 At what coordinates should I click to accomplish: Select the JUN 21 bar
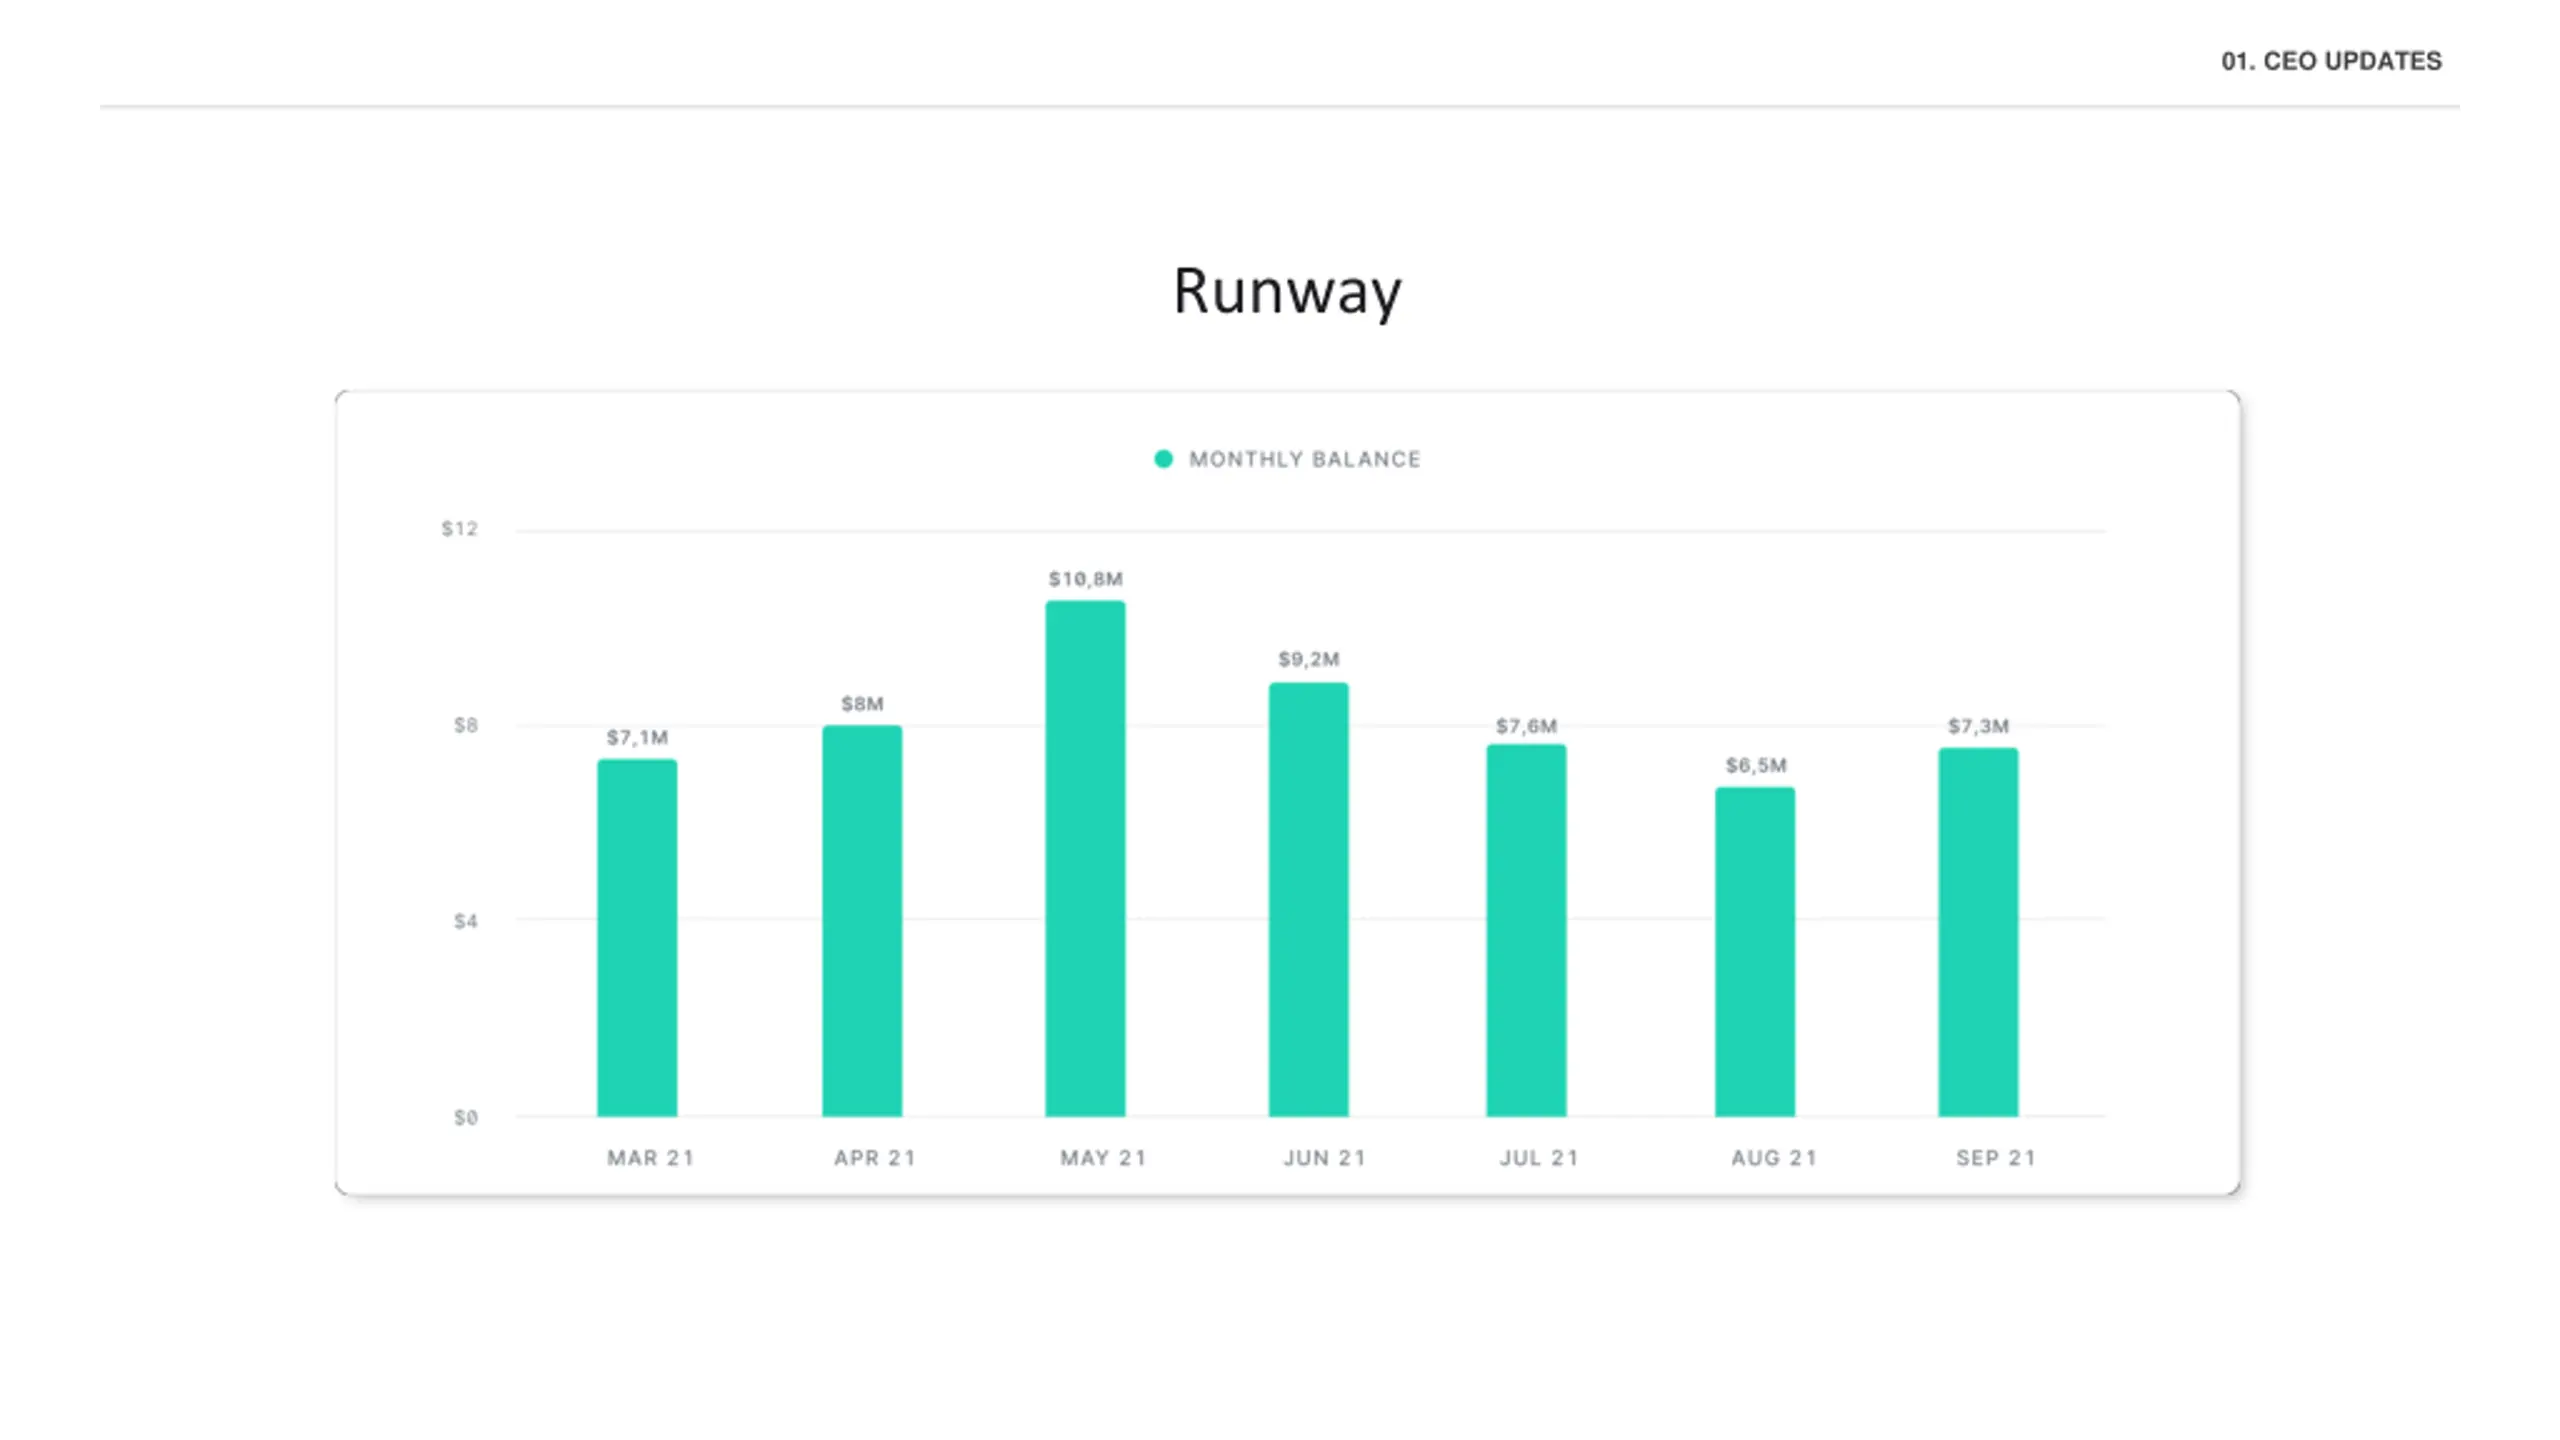click(1308, 899)
